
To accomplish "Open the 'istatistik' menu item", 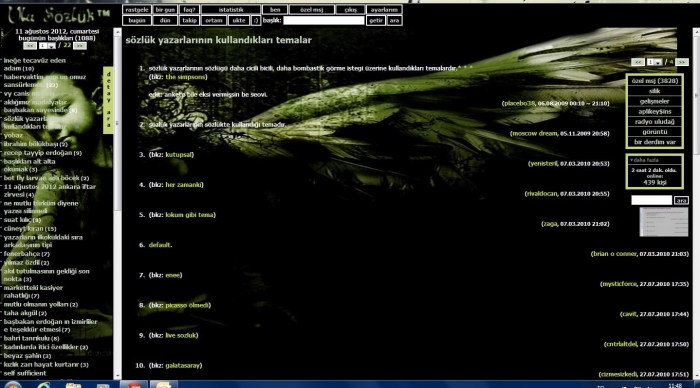I will tap(231, 9).
